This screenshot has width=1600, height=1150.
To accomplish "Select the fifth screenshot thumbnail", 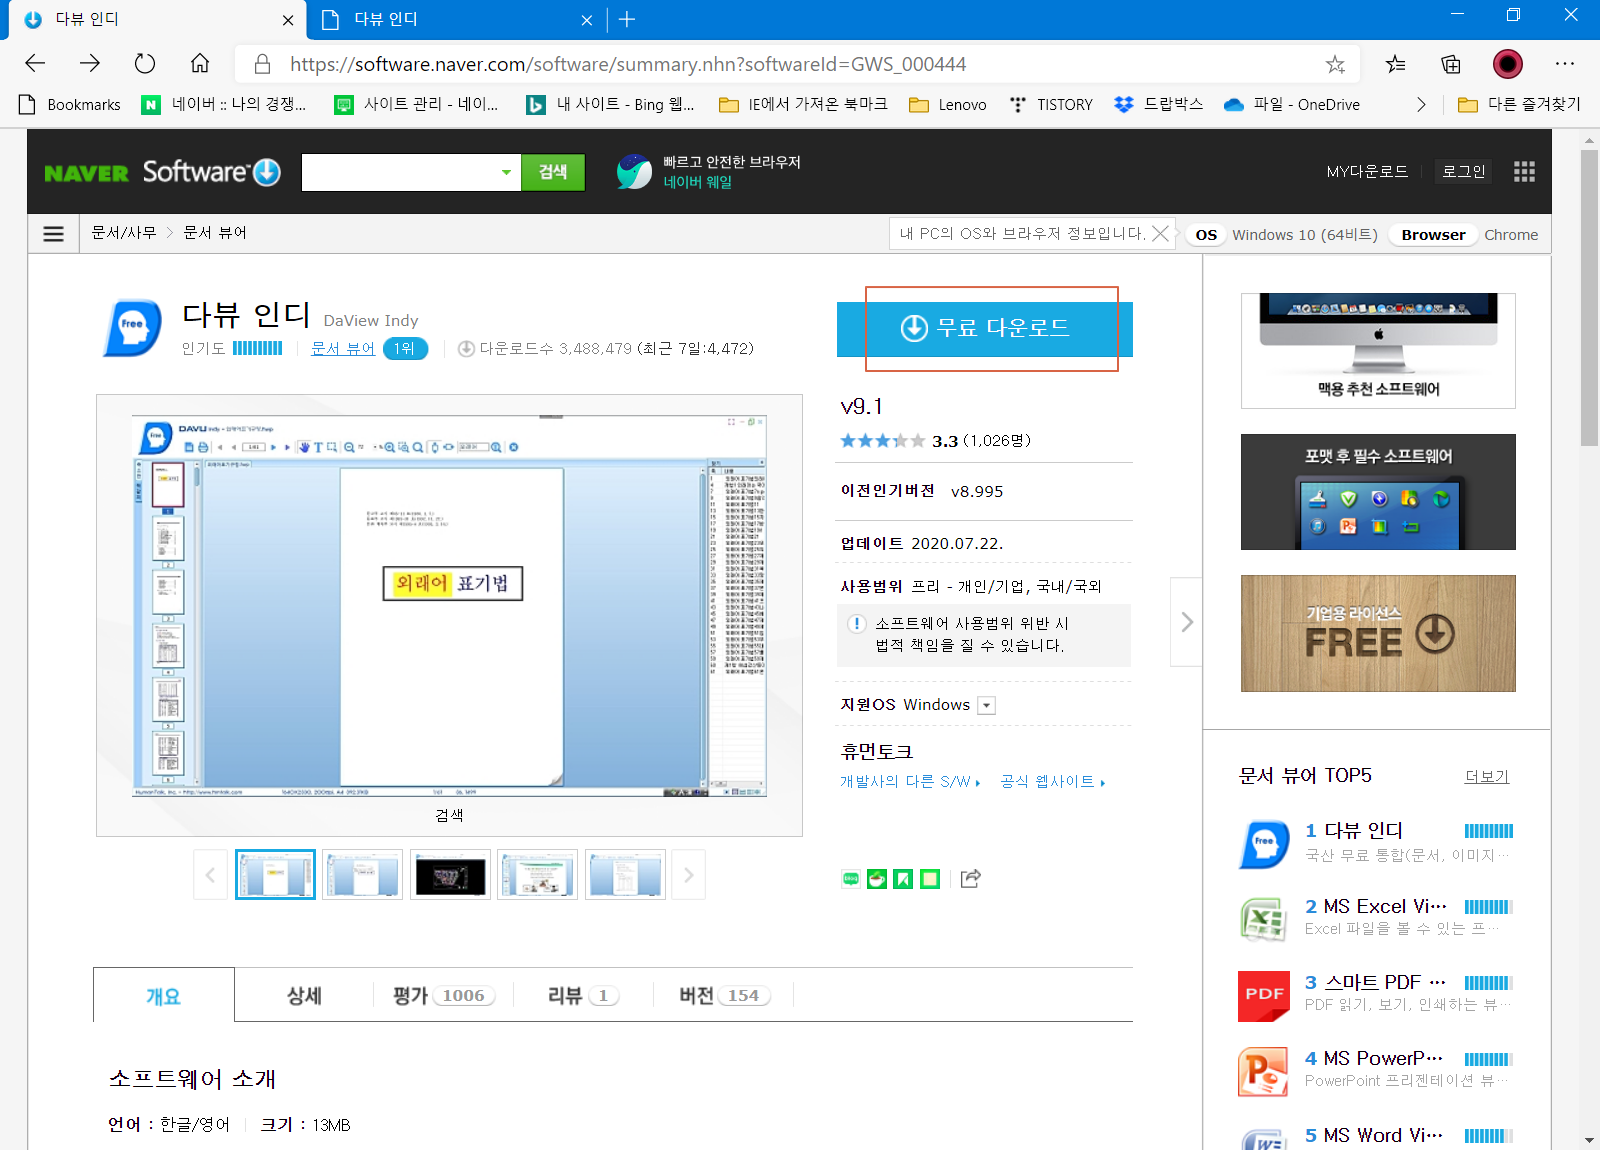I will click(x=625, y=875).
